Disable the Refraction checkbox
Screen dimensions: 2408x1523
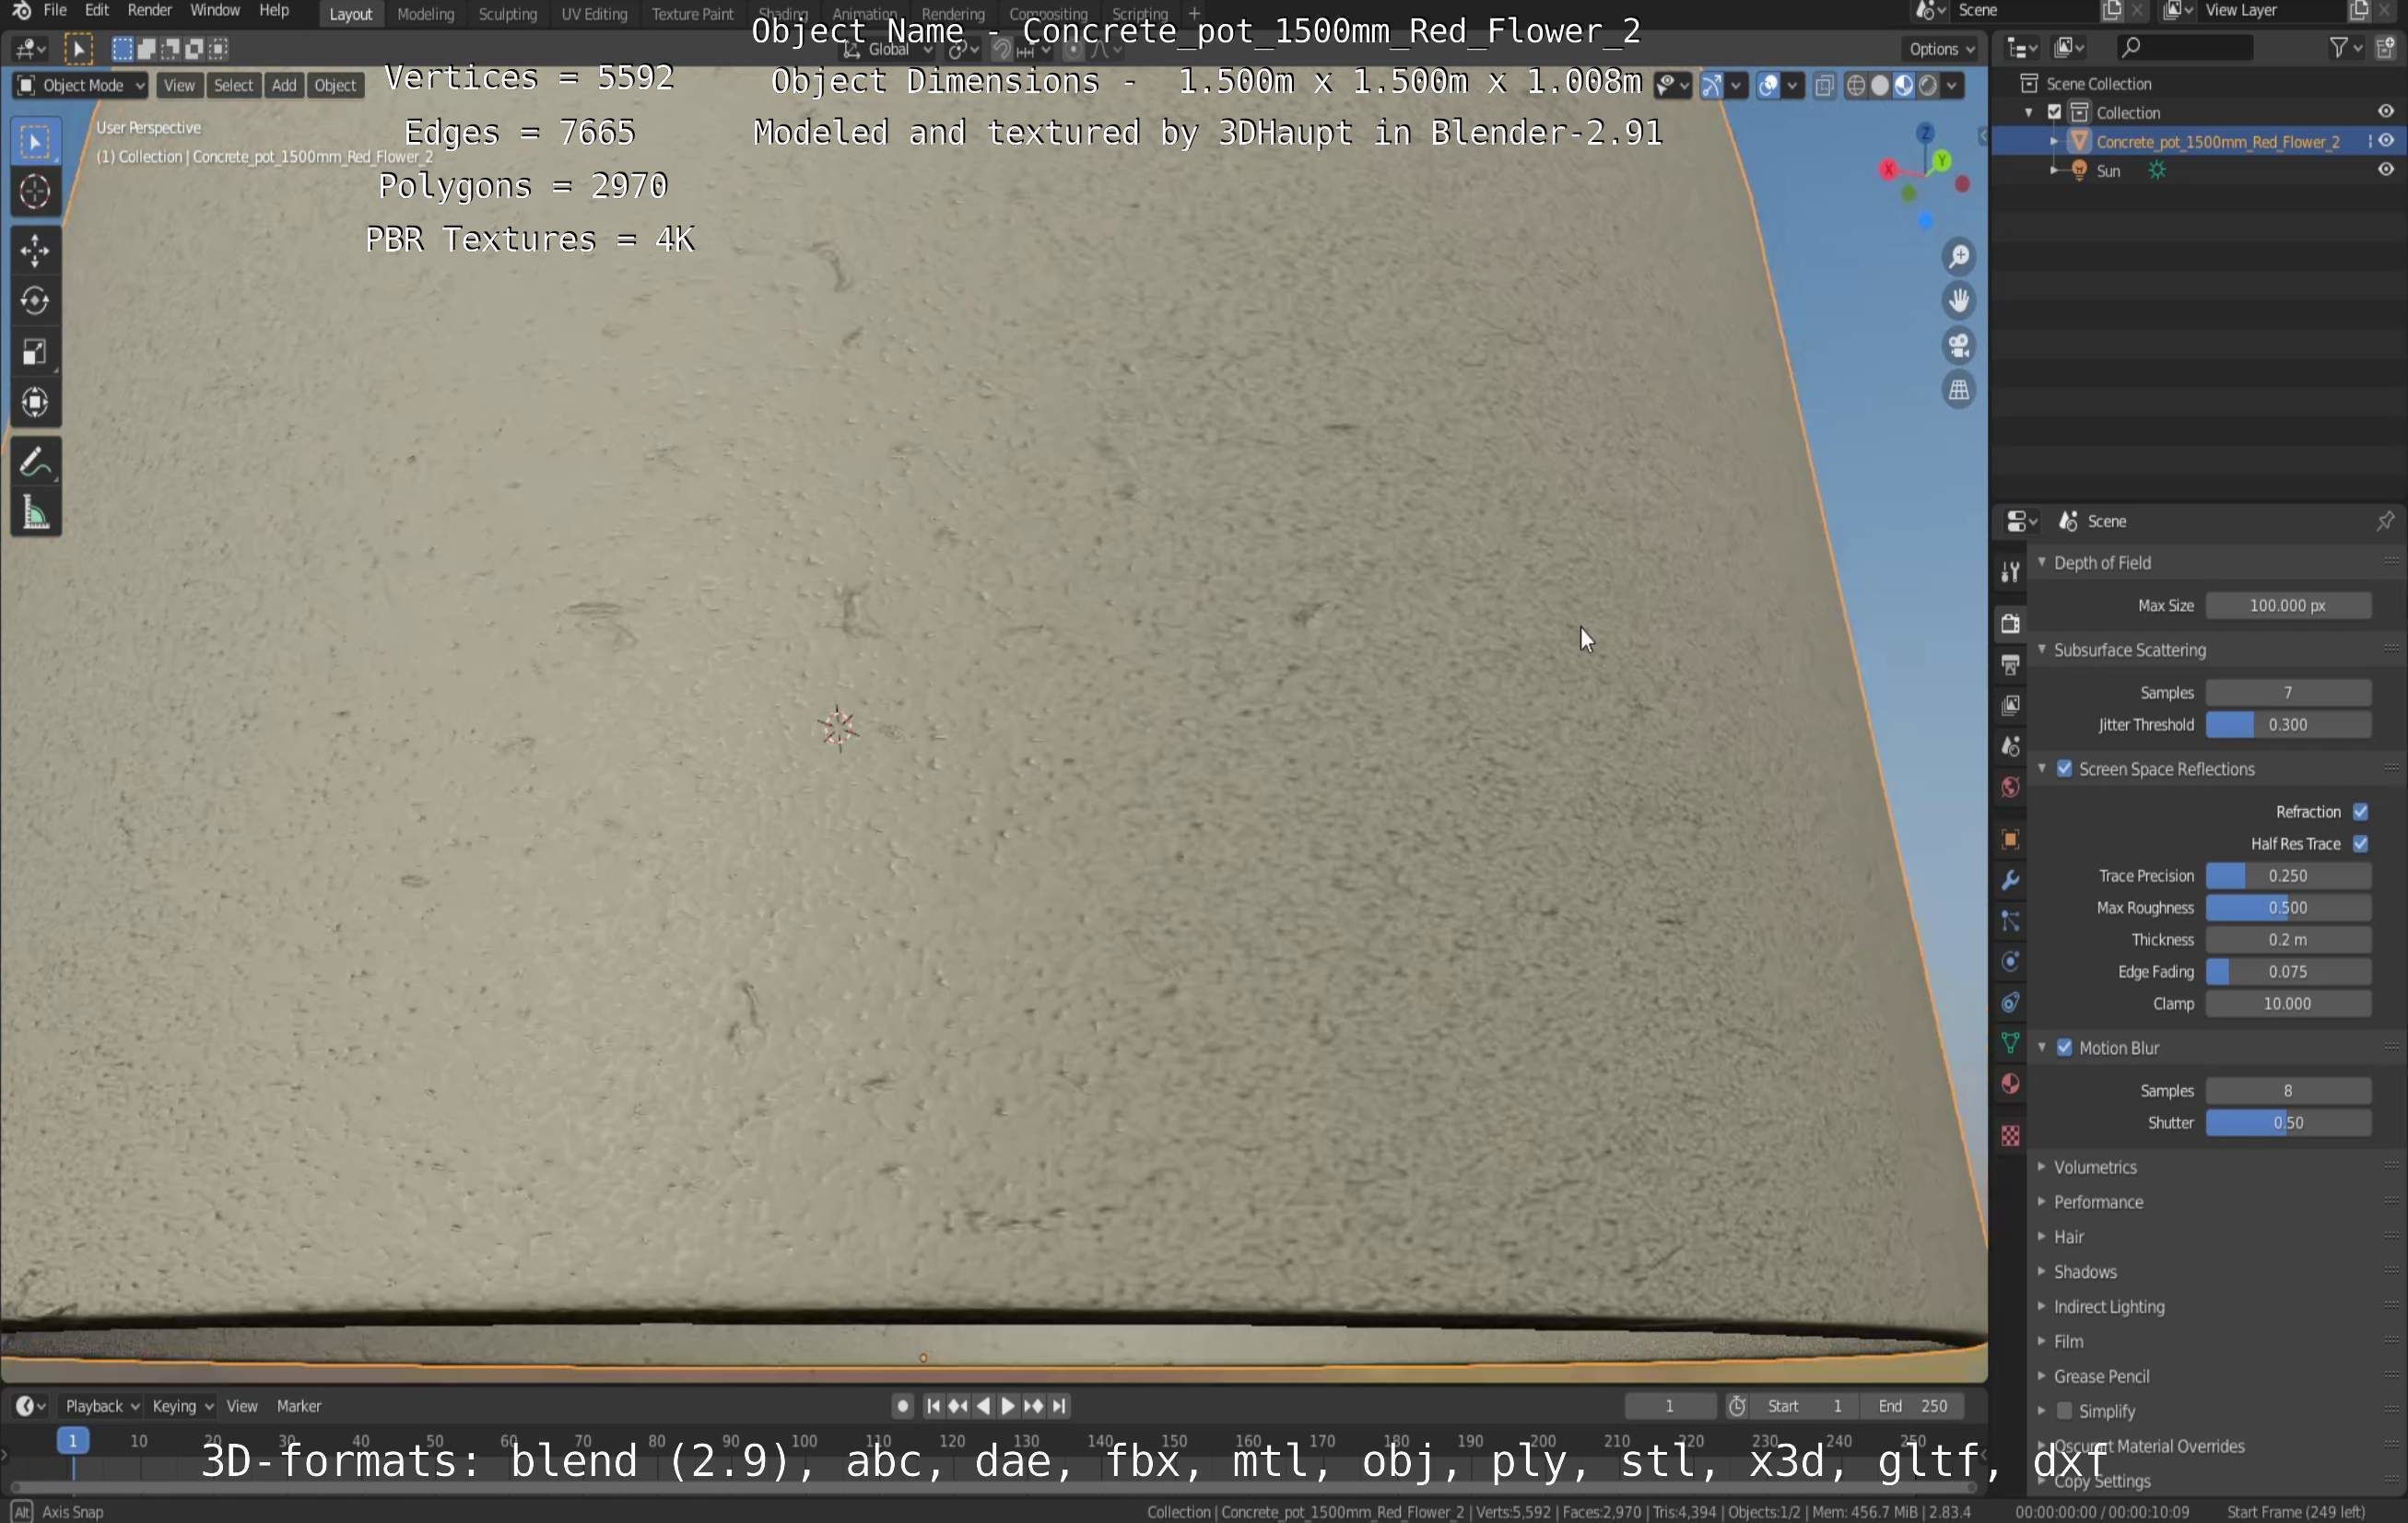[2360, 811]
